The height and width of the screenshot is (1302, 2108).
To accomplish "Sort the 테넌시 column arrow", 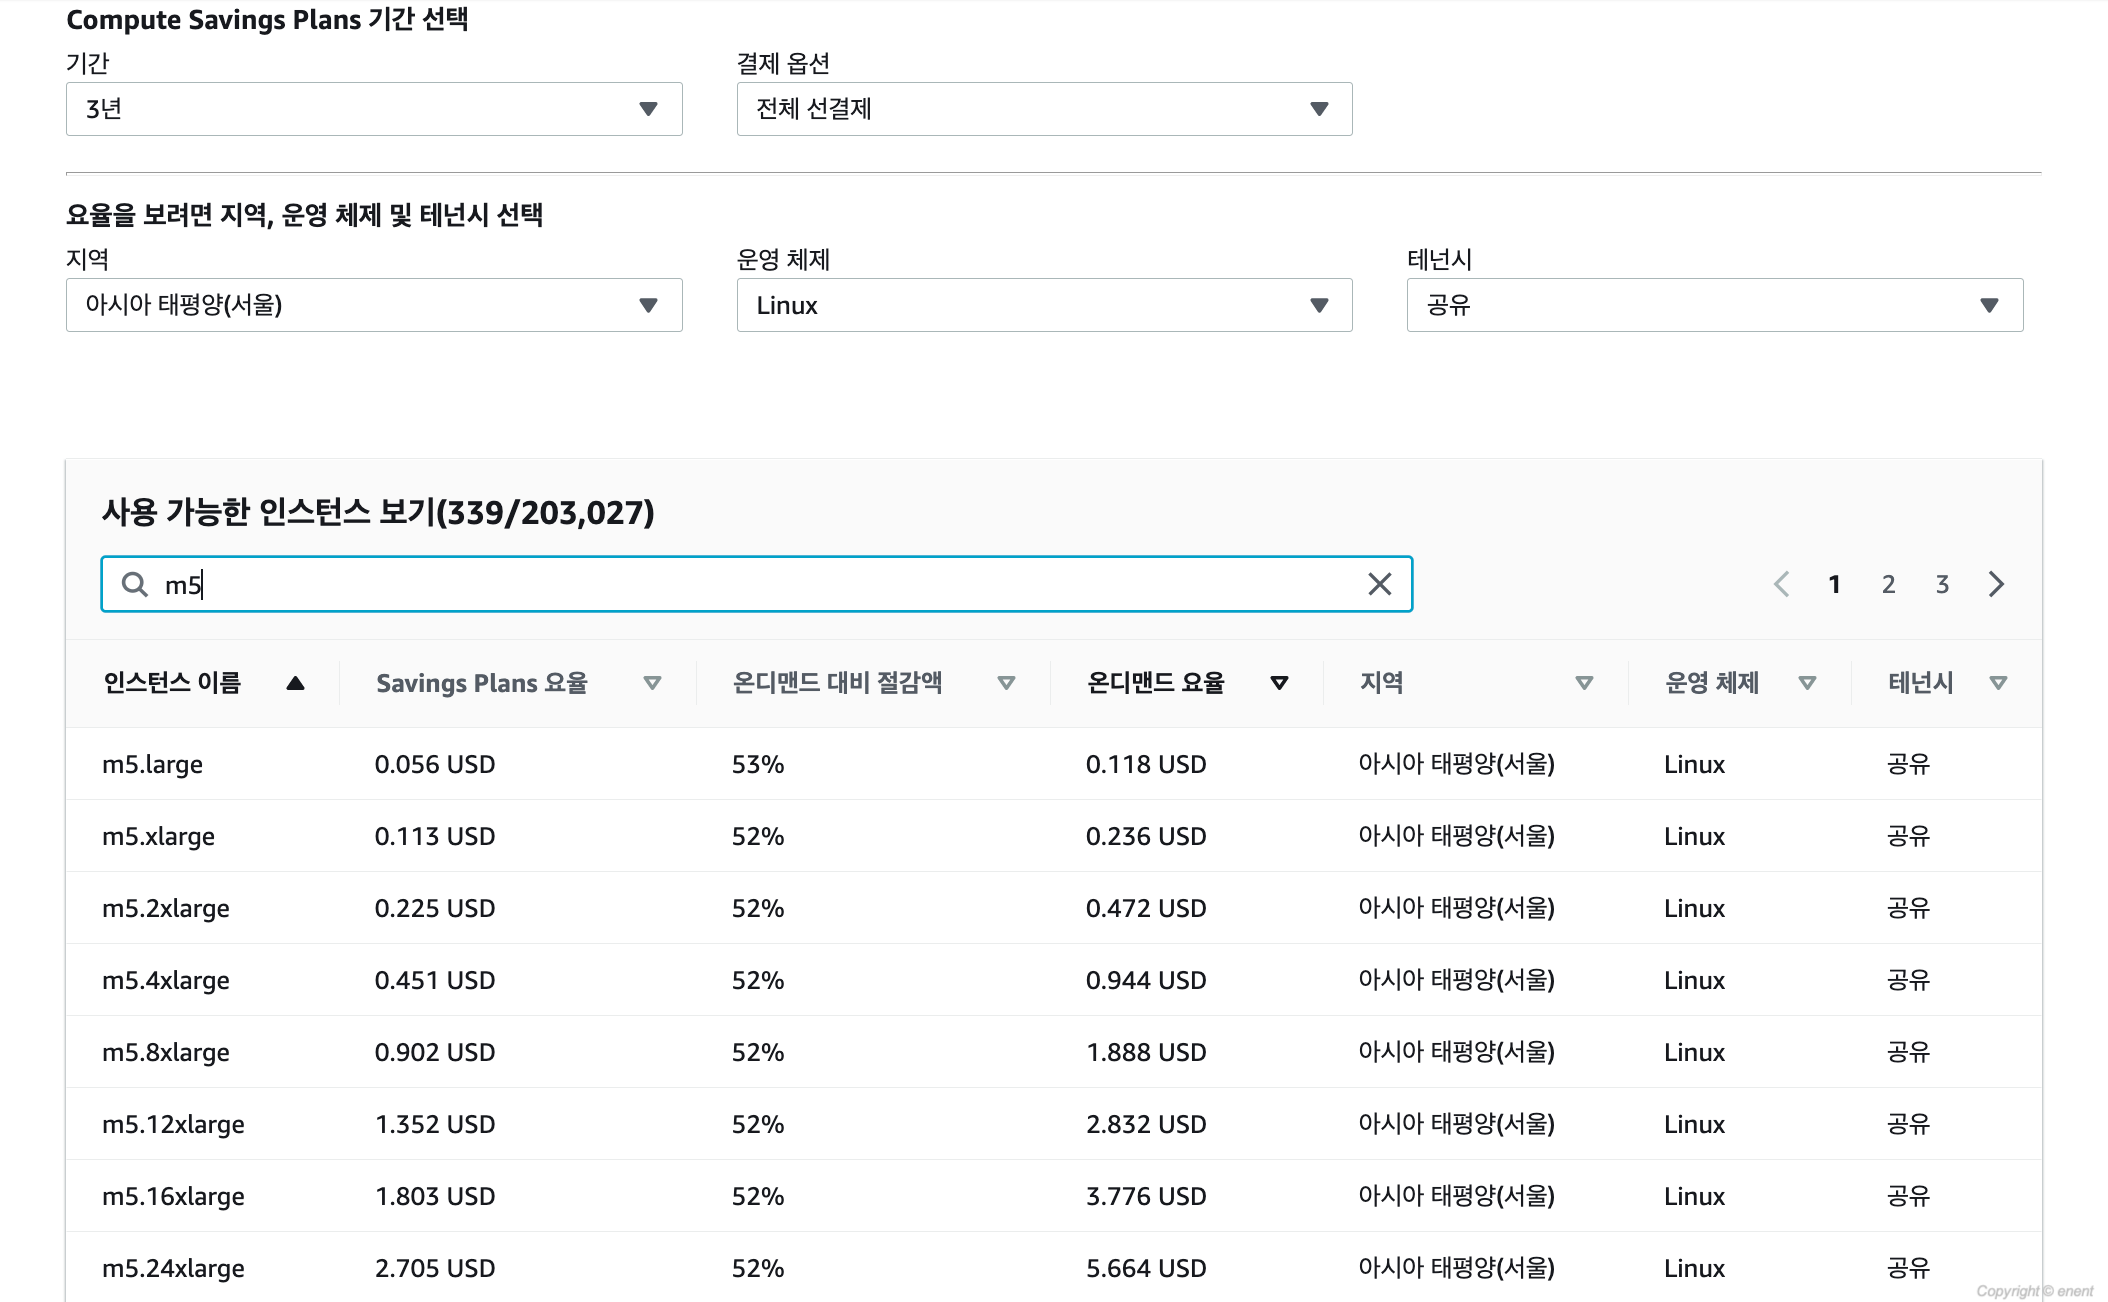I will (1998, 683).
